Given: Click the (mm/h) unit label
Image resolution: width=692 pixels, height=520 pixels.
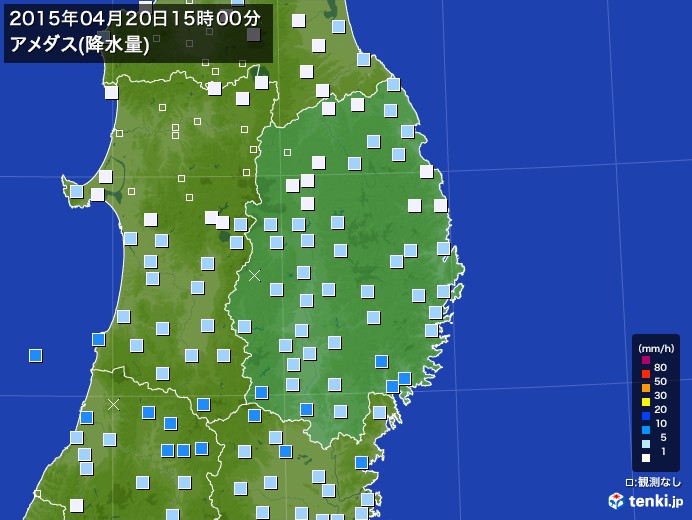Looking at the screenshot, I should pyautogui.click(x=656, y=348).
